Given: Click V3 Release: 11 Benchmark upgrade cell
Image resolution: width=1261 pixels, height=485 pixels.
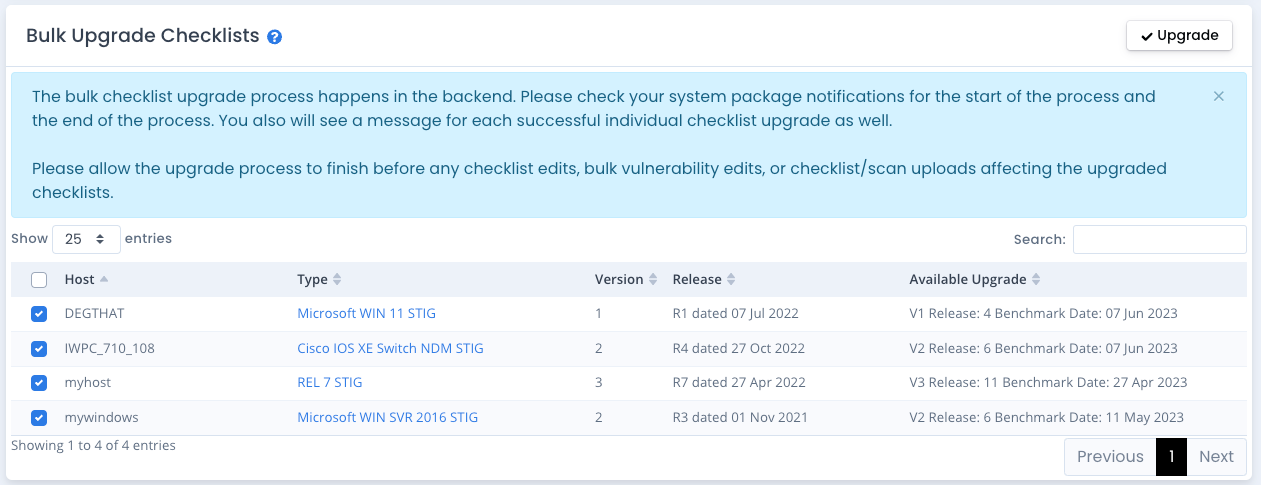Looking at the screenshot, I should click(x=1048, y=382).
